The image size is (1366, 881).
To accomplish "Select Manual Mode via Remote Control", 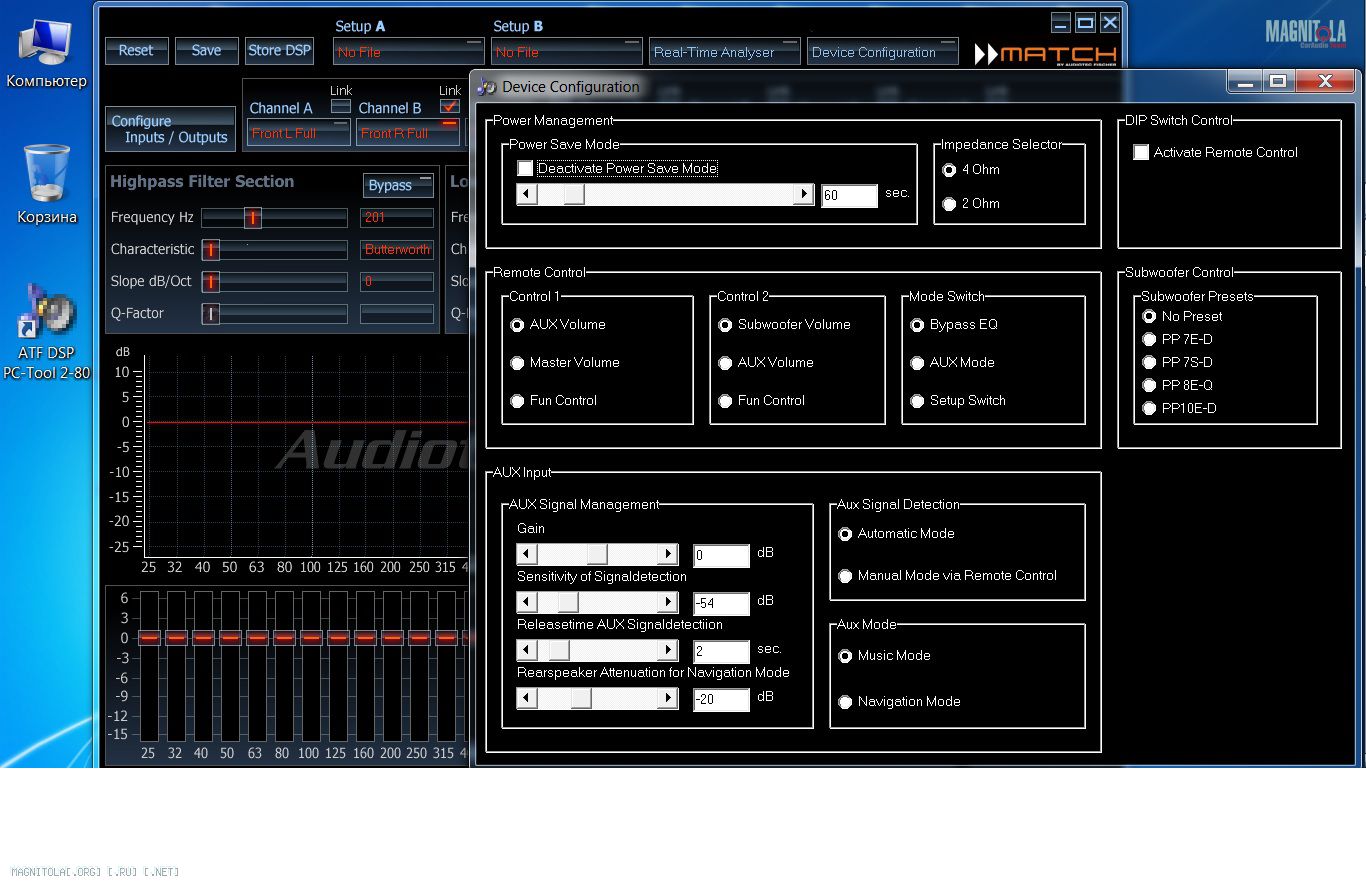I will point(845,576).
